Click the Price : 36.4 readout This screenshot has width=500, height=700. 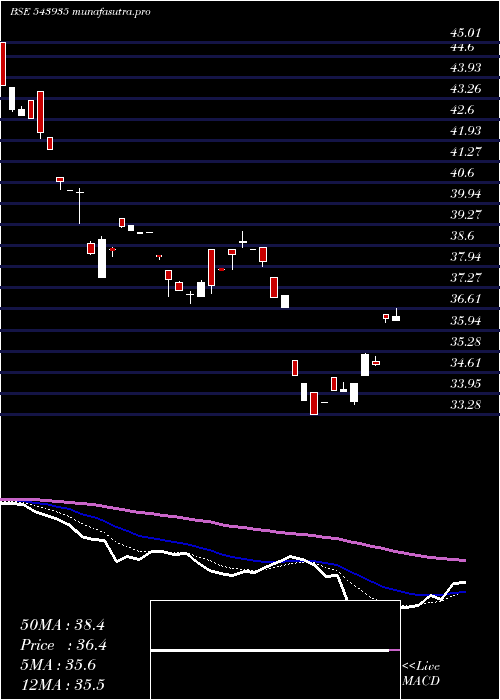pyautogui.click(x=63, y=645)
